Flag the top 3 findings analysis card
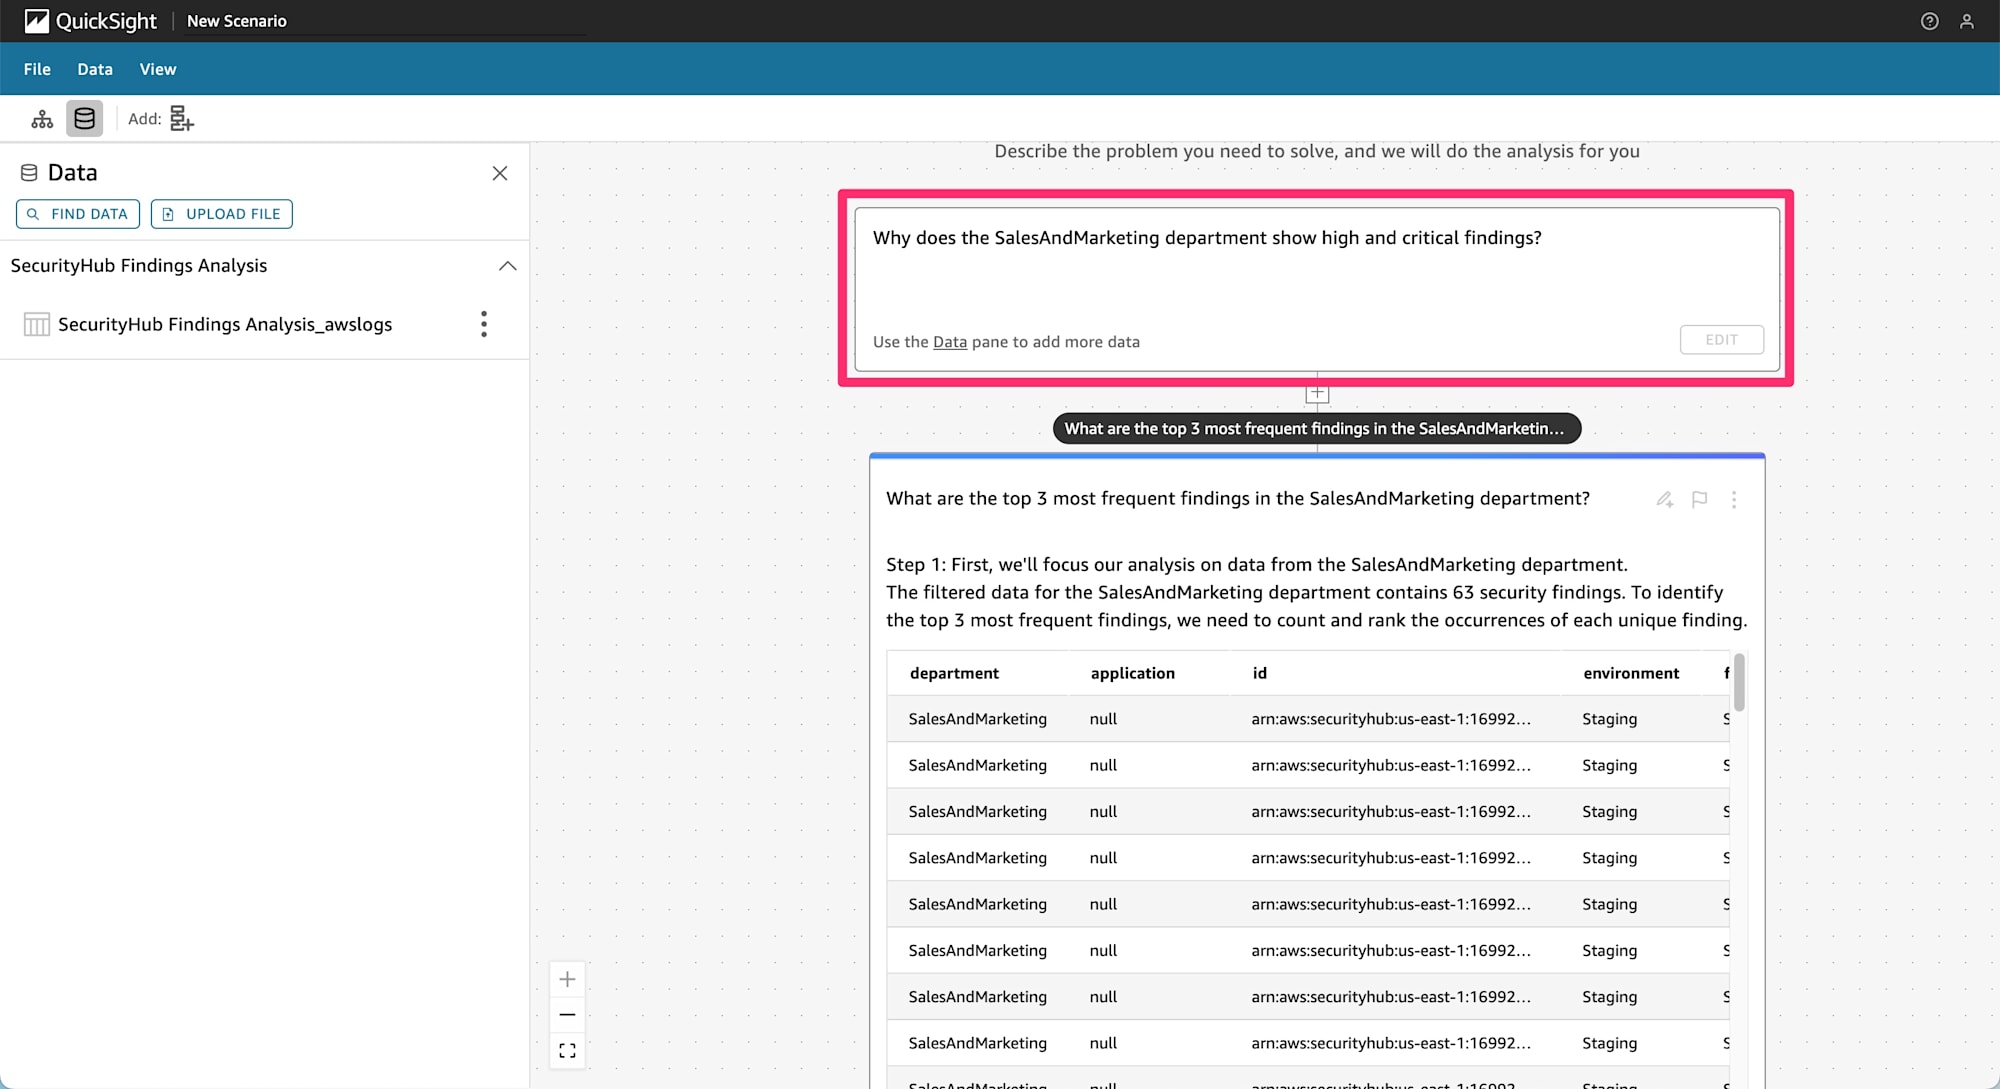 1699,499
